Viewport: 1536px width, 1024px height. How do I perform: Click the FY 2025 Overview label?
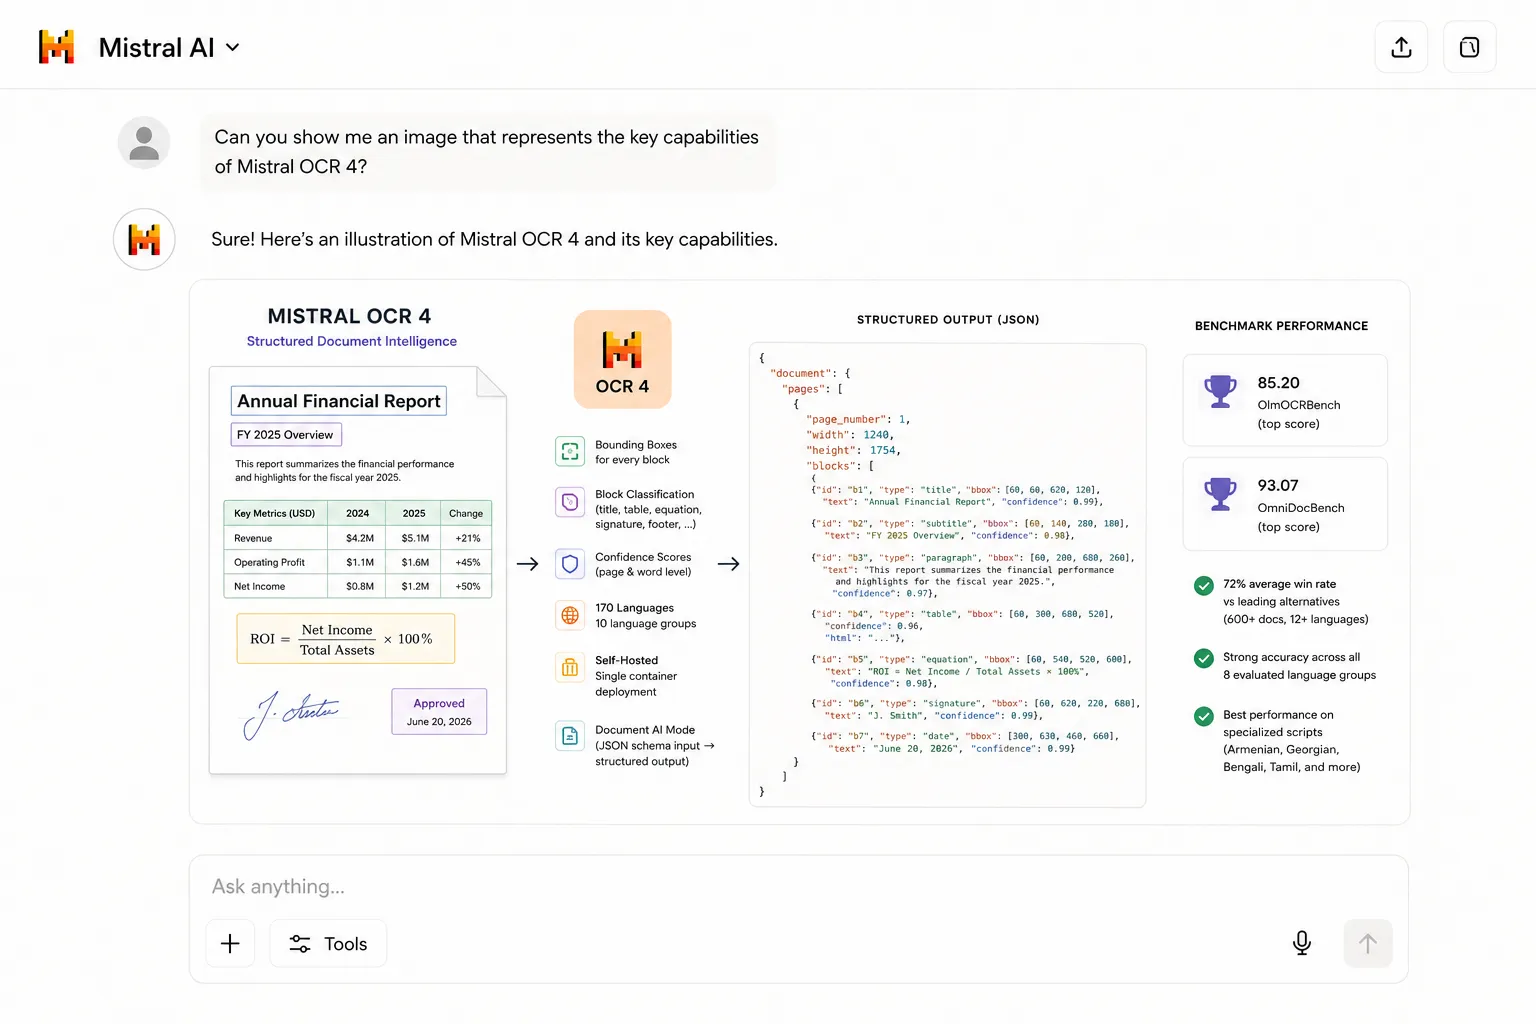(286, 435)
